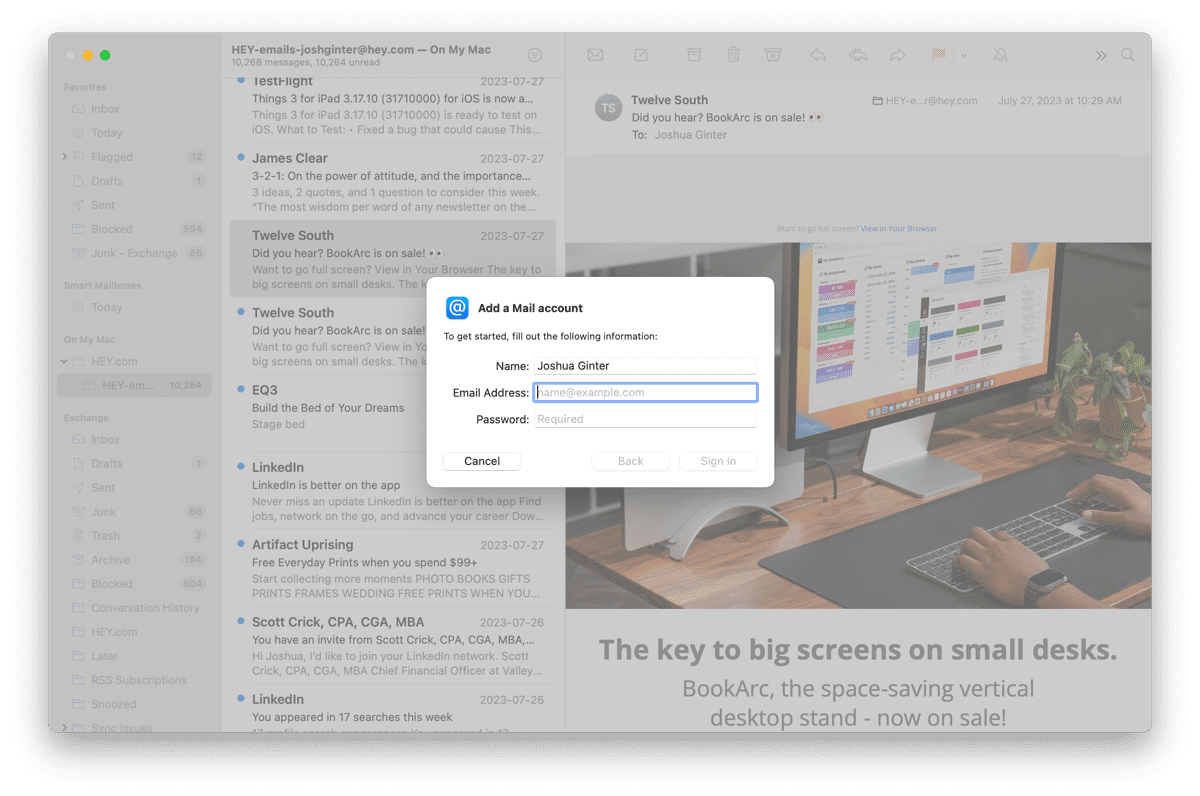Click the Reply All double-arrow icon

coord(858,55)
